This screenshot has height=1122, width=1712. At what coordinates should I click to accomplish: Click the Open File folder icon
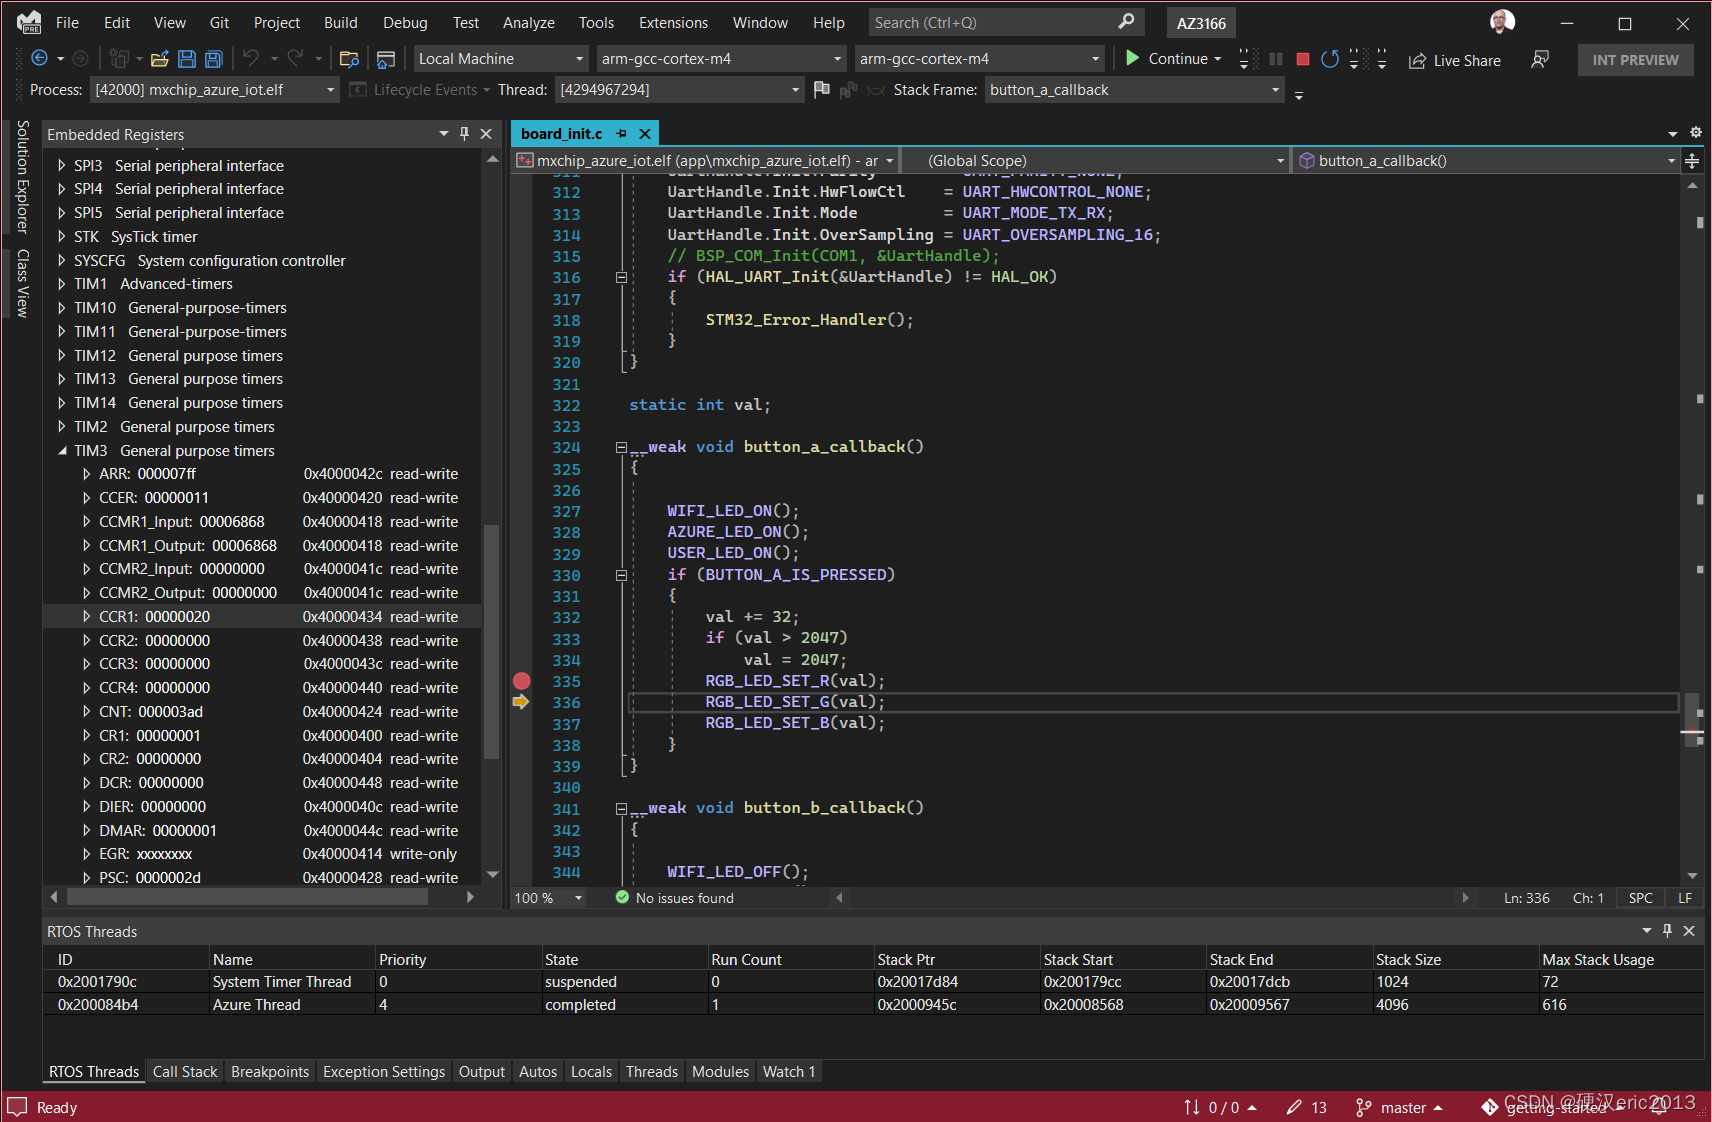pyautogui.click(x=159, y=59)
